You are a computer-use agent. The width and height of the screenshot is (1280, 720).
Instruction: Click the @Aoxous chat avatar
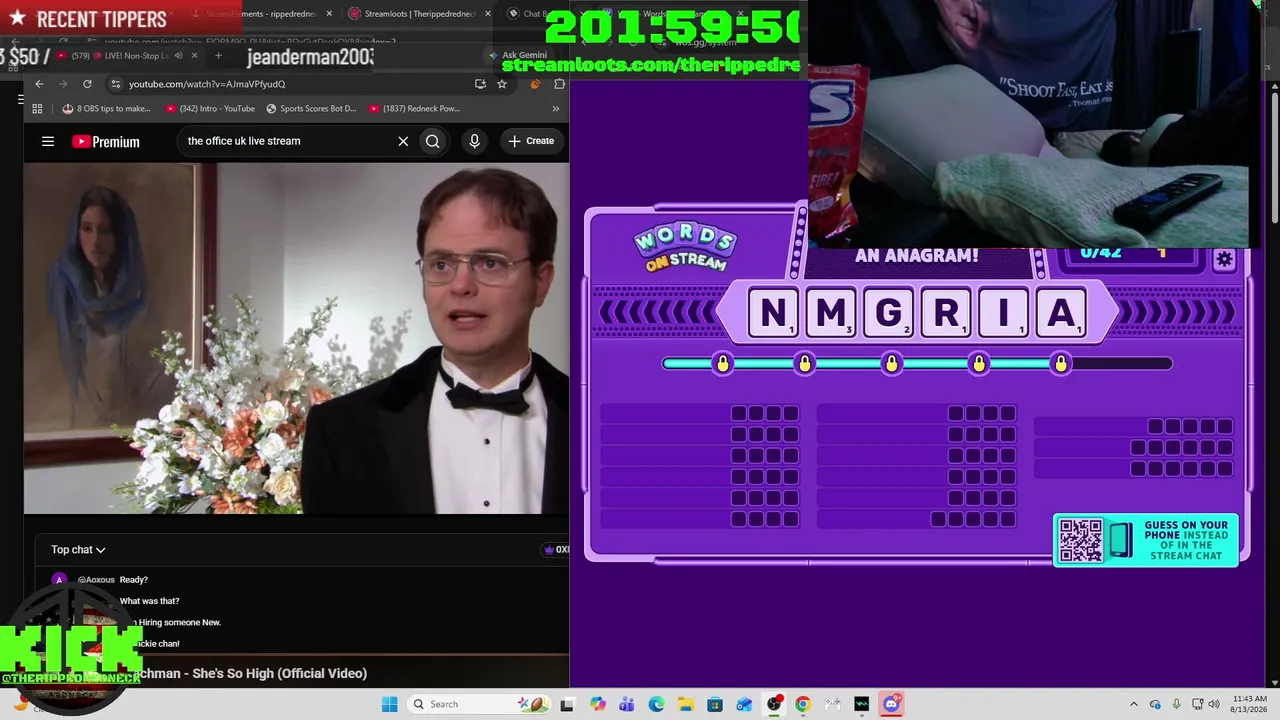(59, 580)
